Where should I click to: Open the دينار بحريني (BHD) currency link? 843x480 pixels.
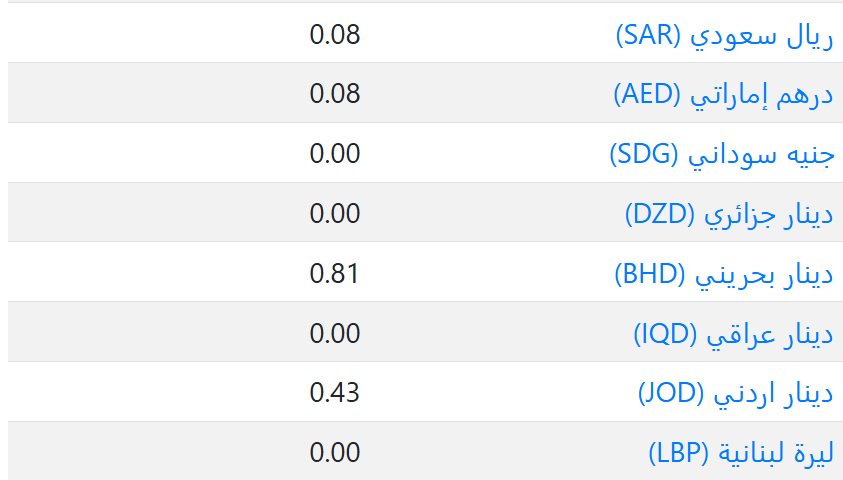tap(724, 274)
